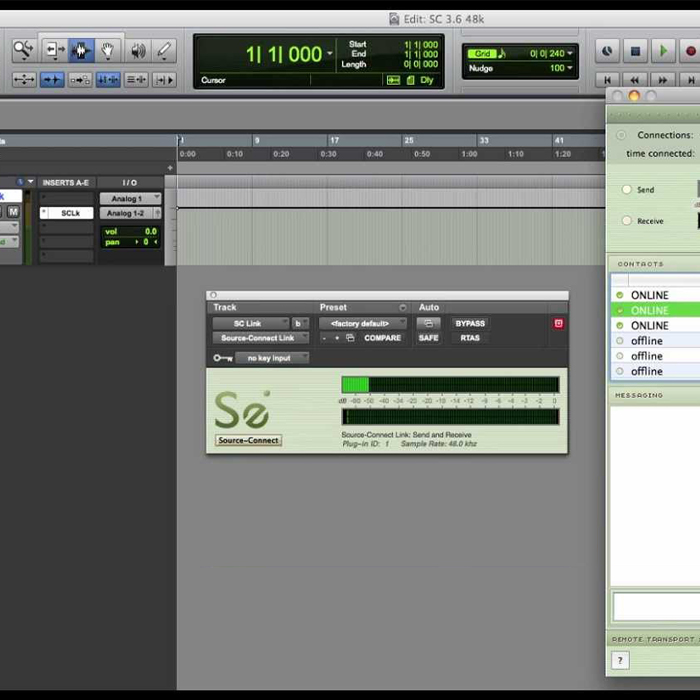The height and width of the screenshot is (700, 700).
Task: Toggle red target button in plug-in window
Action: point(558,323)
